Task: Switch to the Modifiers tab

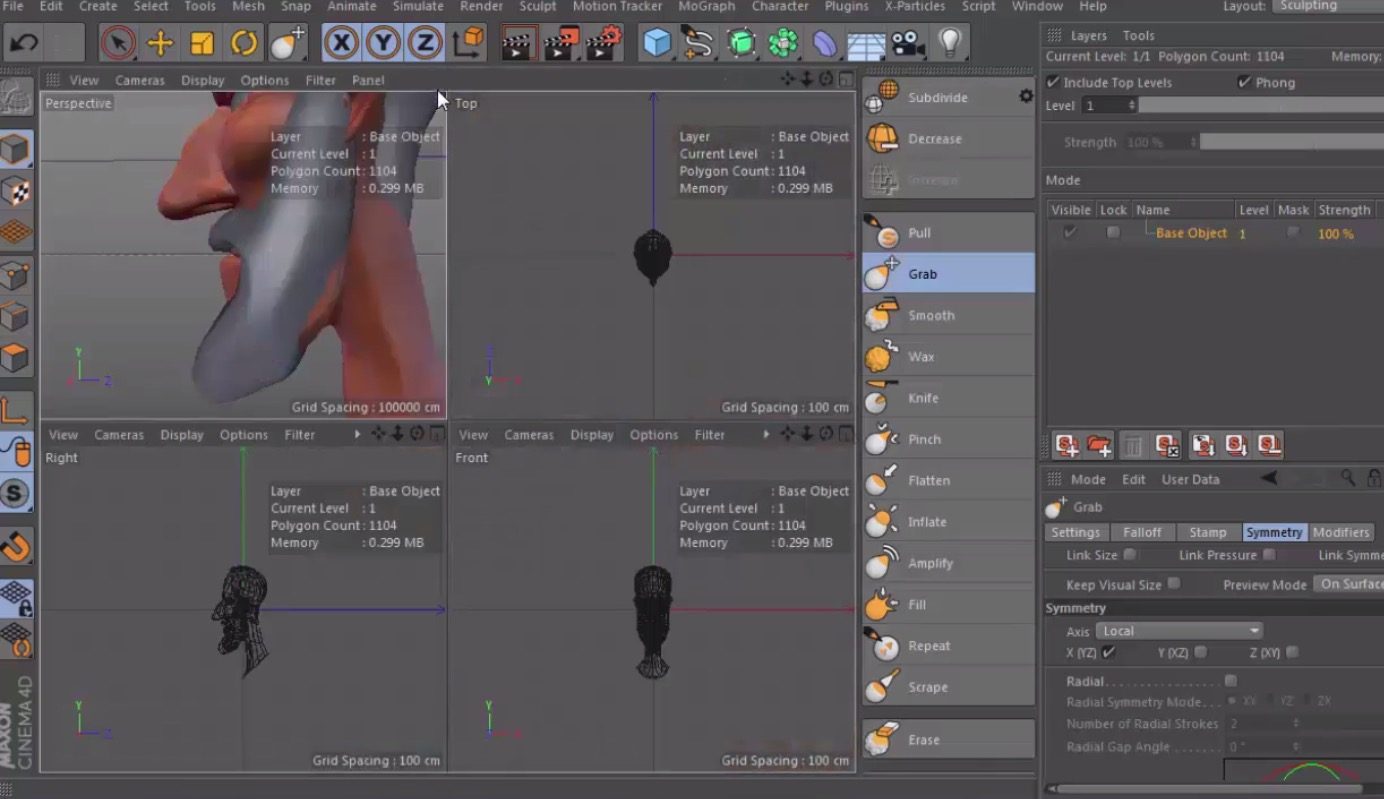Action: 1341,532
